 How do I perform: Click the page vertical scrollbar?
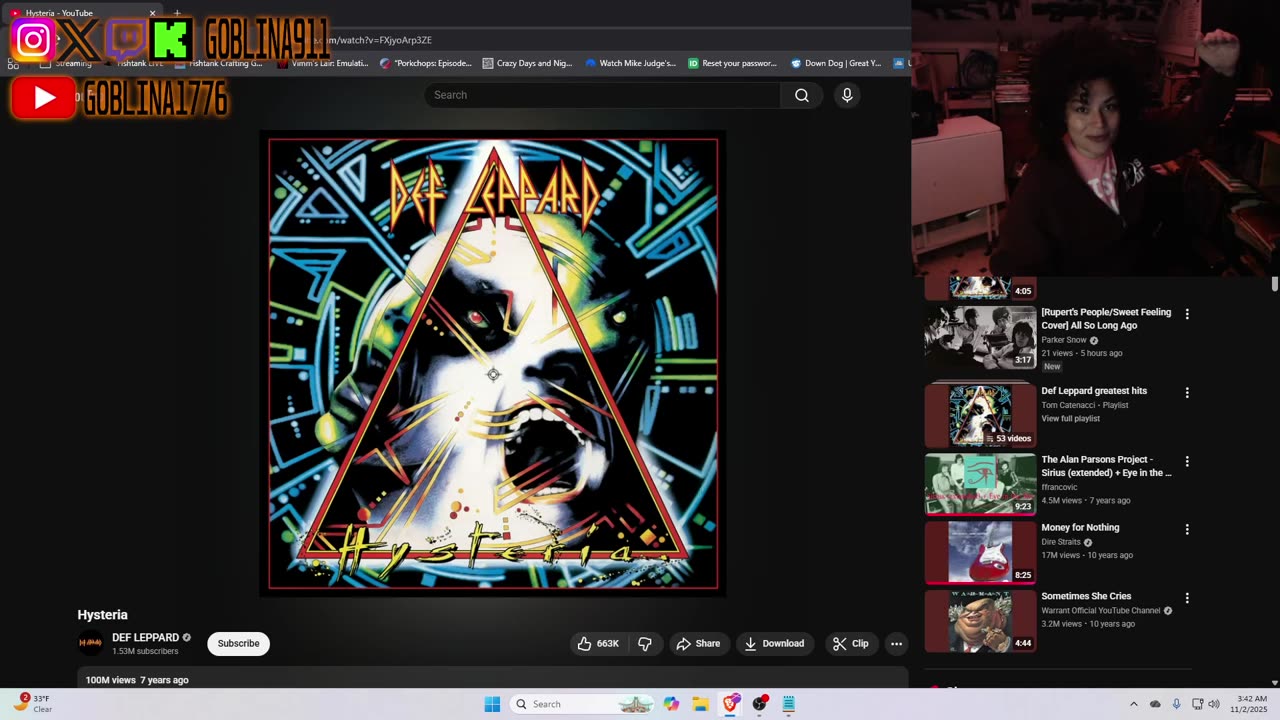(1274, 286)
